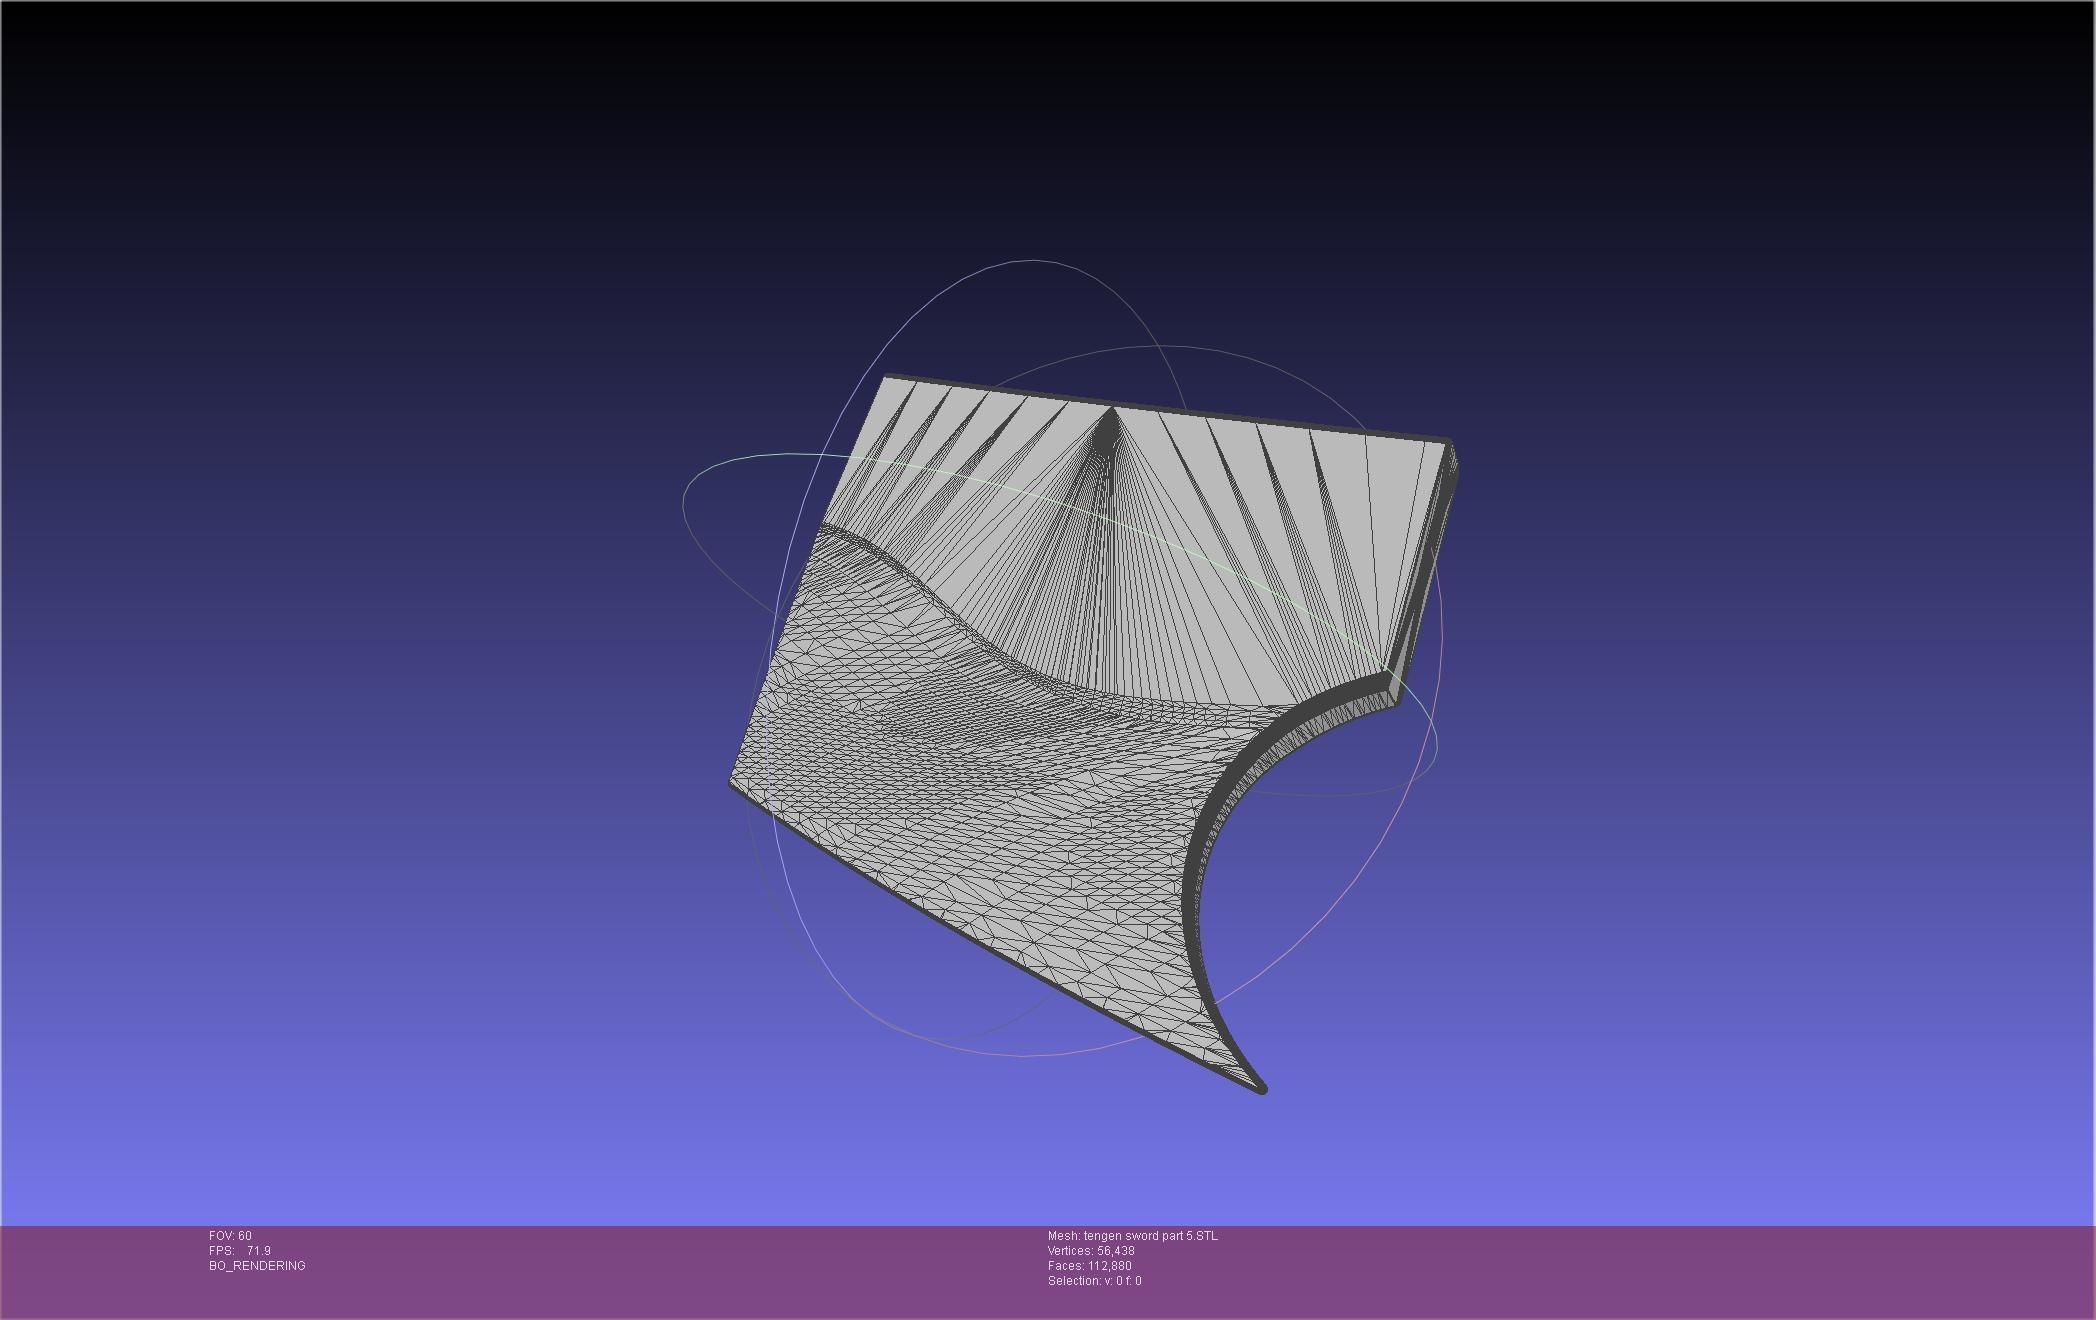Click the pointed bottom tip of the mesh
Viewport: 2096px width, 1320px height.
click(x=1261, y=1089)
